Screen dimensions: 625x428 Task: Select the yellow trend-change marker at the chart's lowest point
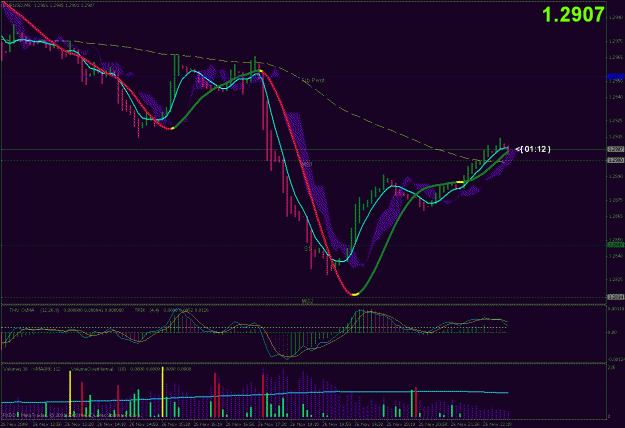(356, 294)
